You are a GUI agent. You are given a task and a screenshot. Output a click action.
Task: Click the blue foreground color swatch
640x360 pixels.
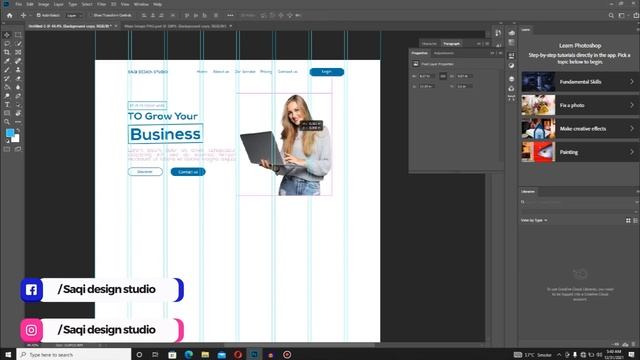[x=10, y=133]
